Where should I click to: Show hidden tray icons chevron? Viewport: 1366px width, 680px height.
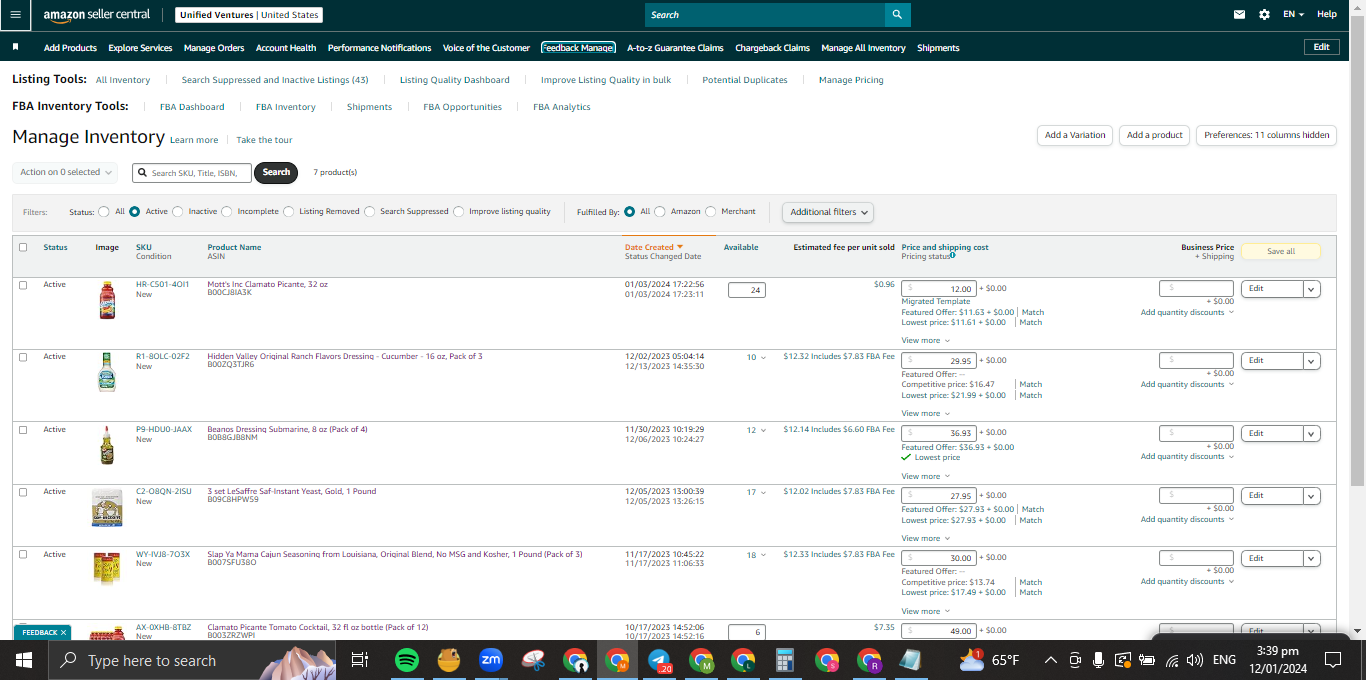[x=1051, y=660]
